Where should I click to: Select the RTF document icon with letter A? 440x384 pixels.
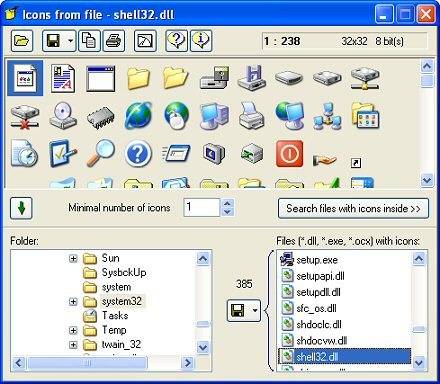point(63,79)
